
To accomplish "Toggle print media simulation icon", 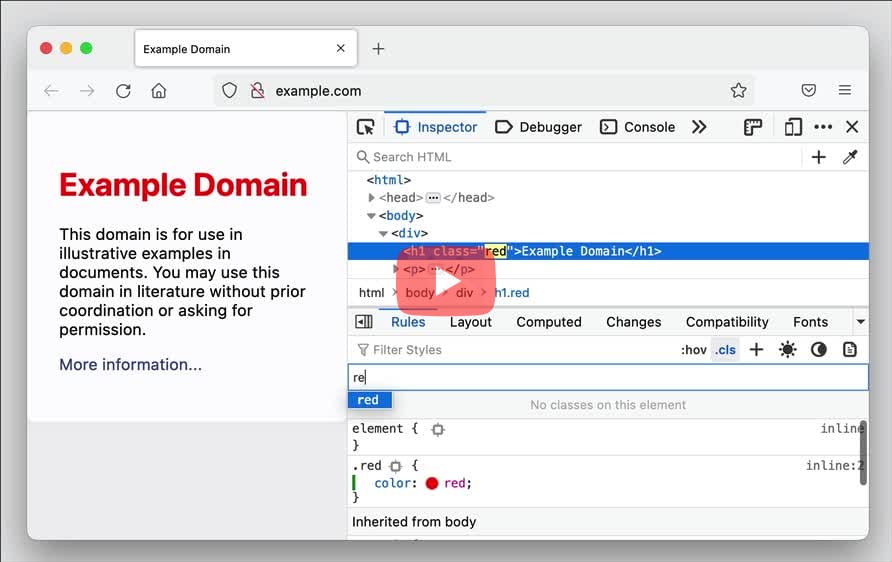I will [x=849, y=350].
